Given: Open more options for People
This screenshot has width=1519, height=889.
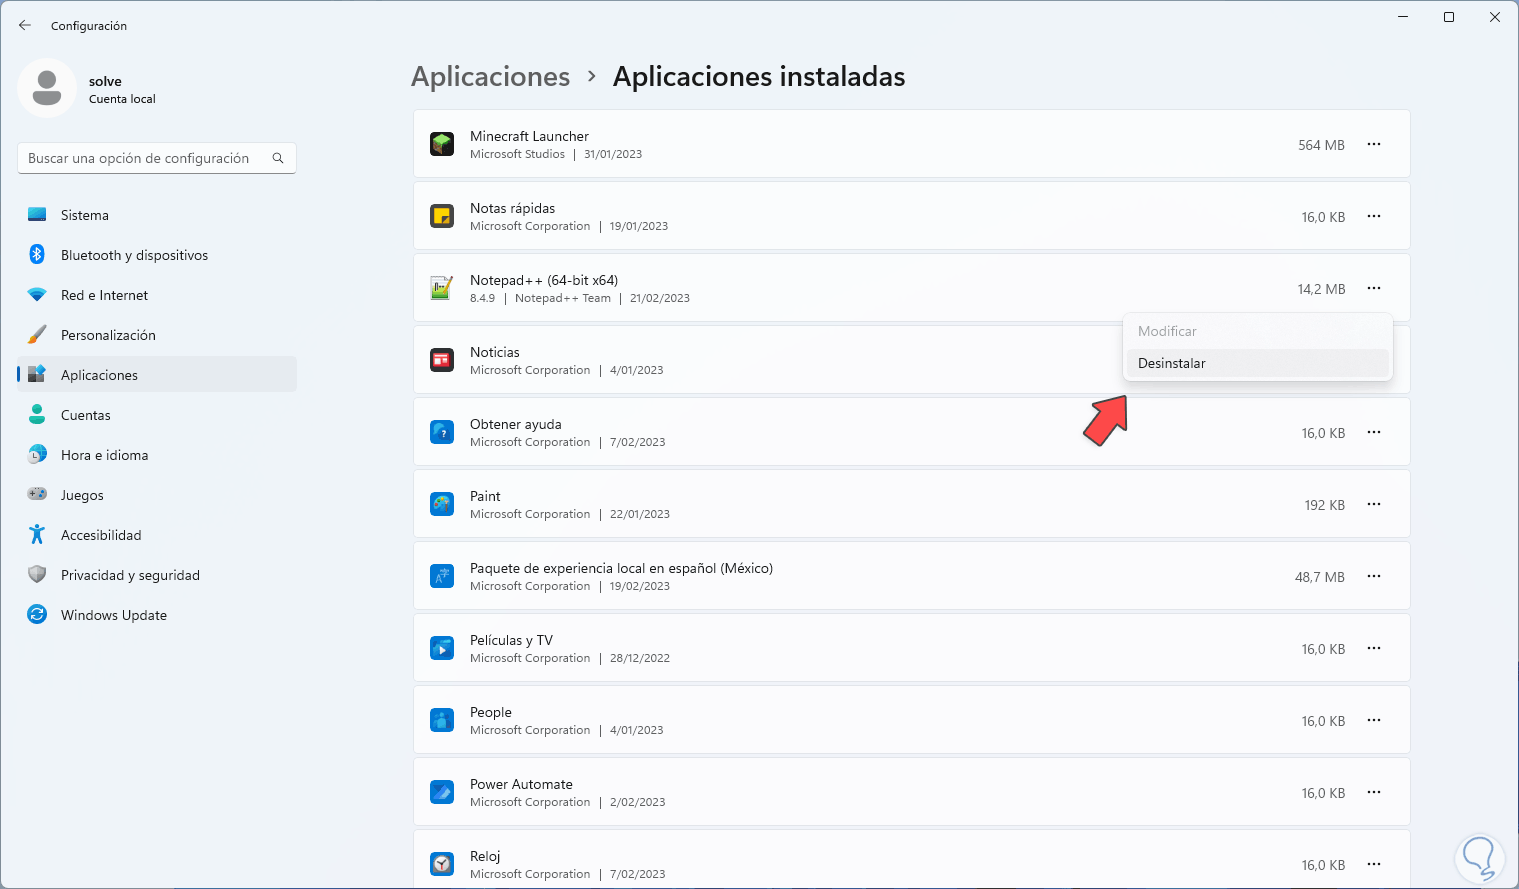Looking at the screenshot, I should pos(1374,721).
